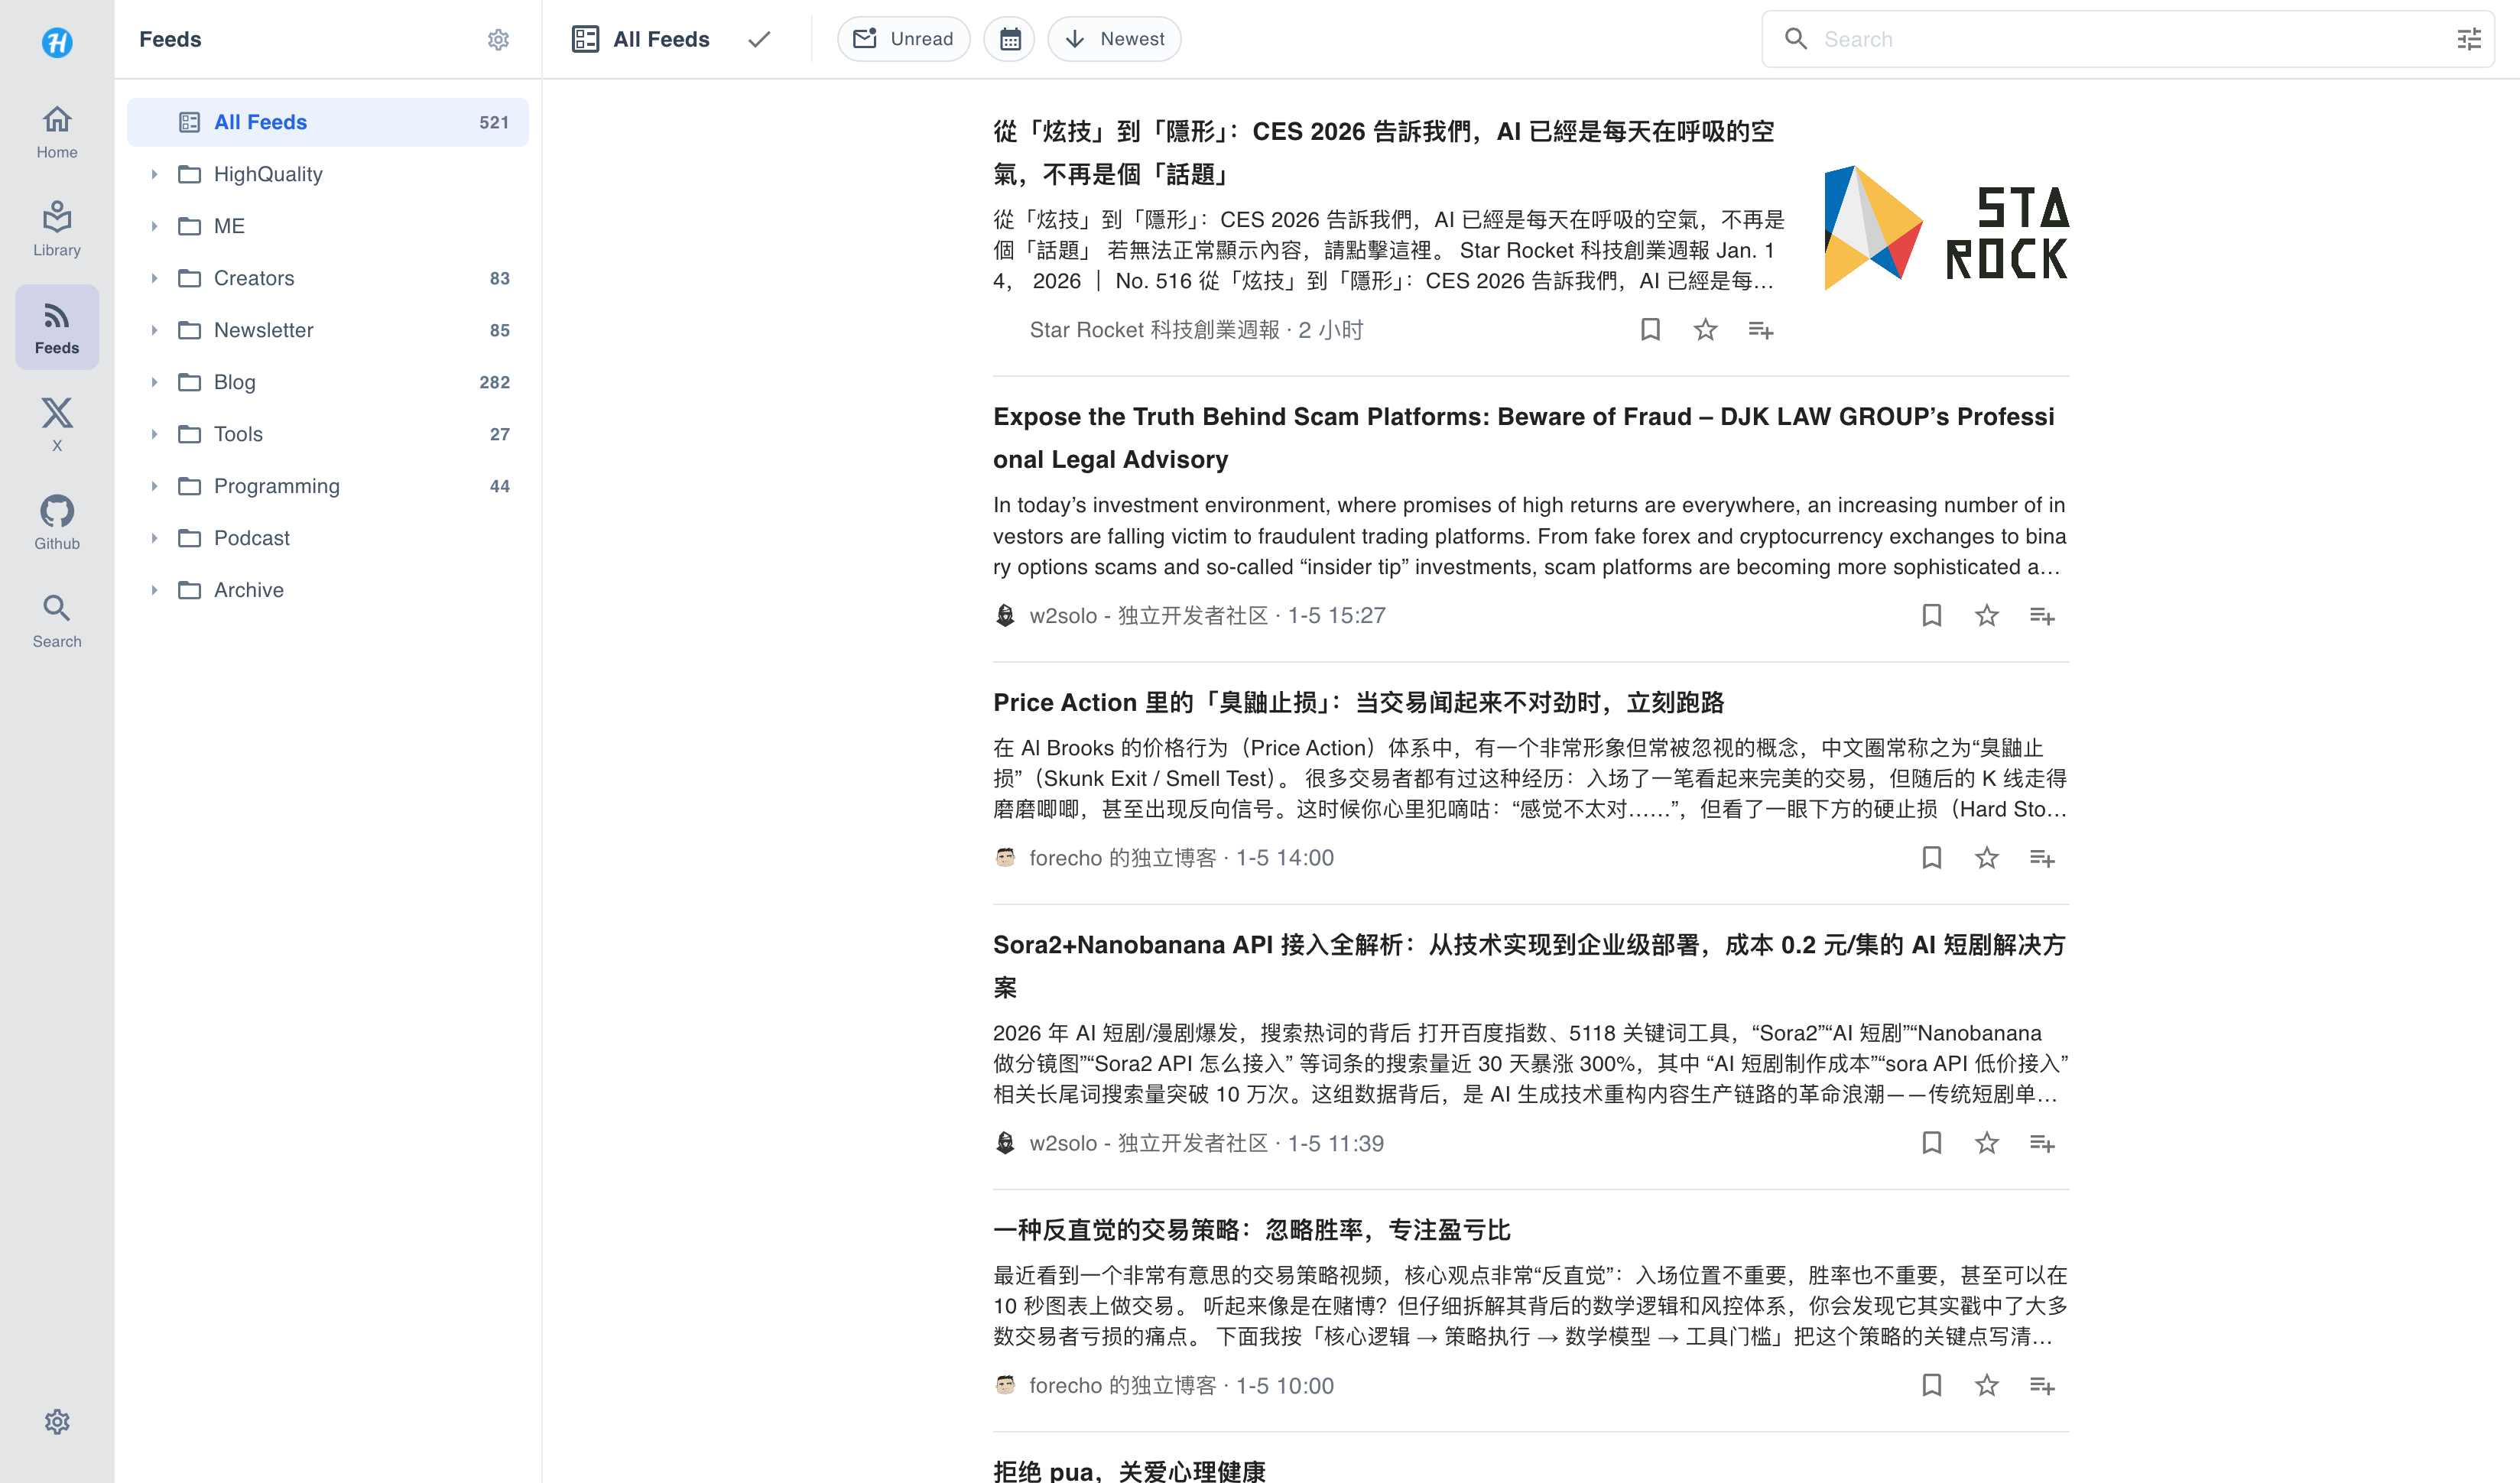Star the Price Action article

(x=1986, y=857)
